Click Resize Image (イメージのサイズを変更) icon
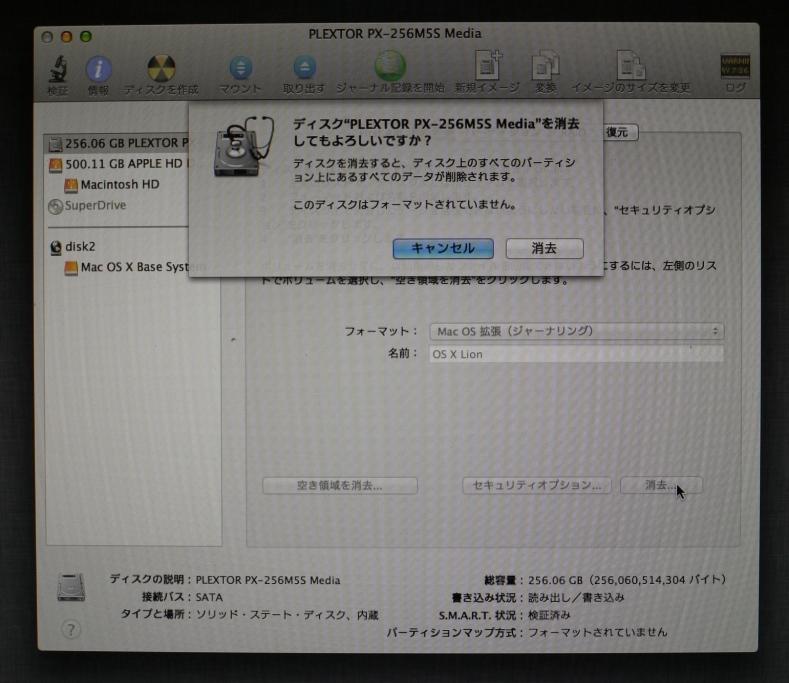 coord(630,65)
